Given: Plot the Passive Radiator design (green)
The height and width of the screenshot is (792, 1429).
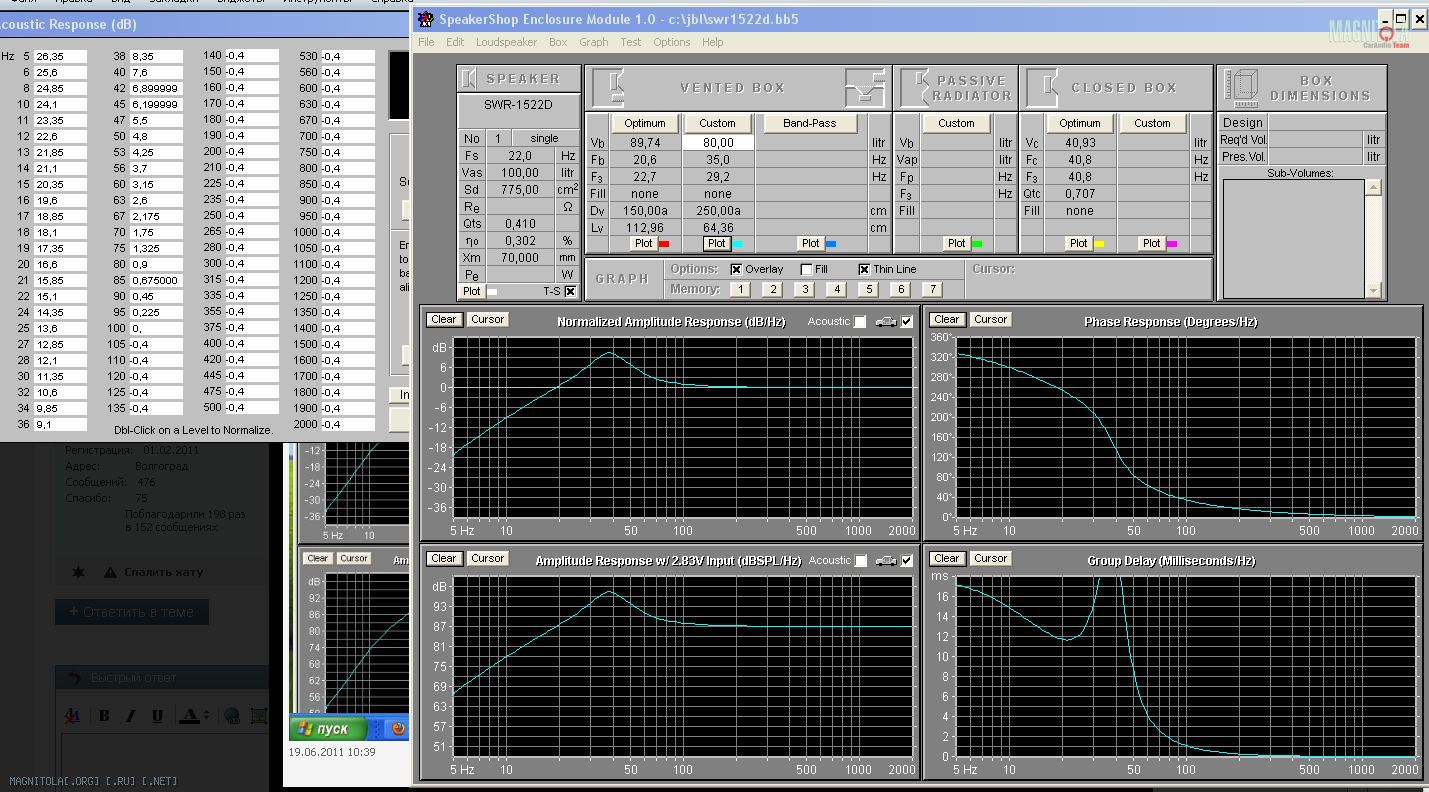Looking at the screenshot, I should [957, 243].
